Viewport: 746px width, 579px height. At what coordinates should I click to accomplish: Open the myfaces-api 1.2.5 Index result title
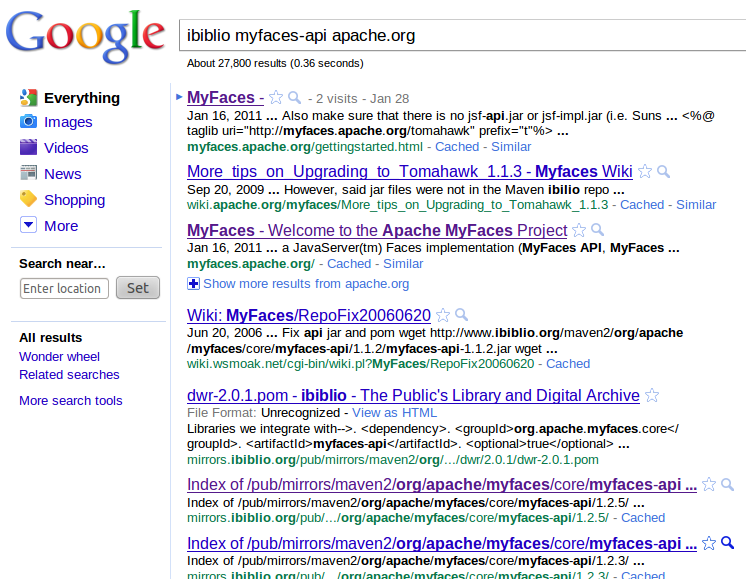point(442,484)
